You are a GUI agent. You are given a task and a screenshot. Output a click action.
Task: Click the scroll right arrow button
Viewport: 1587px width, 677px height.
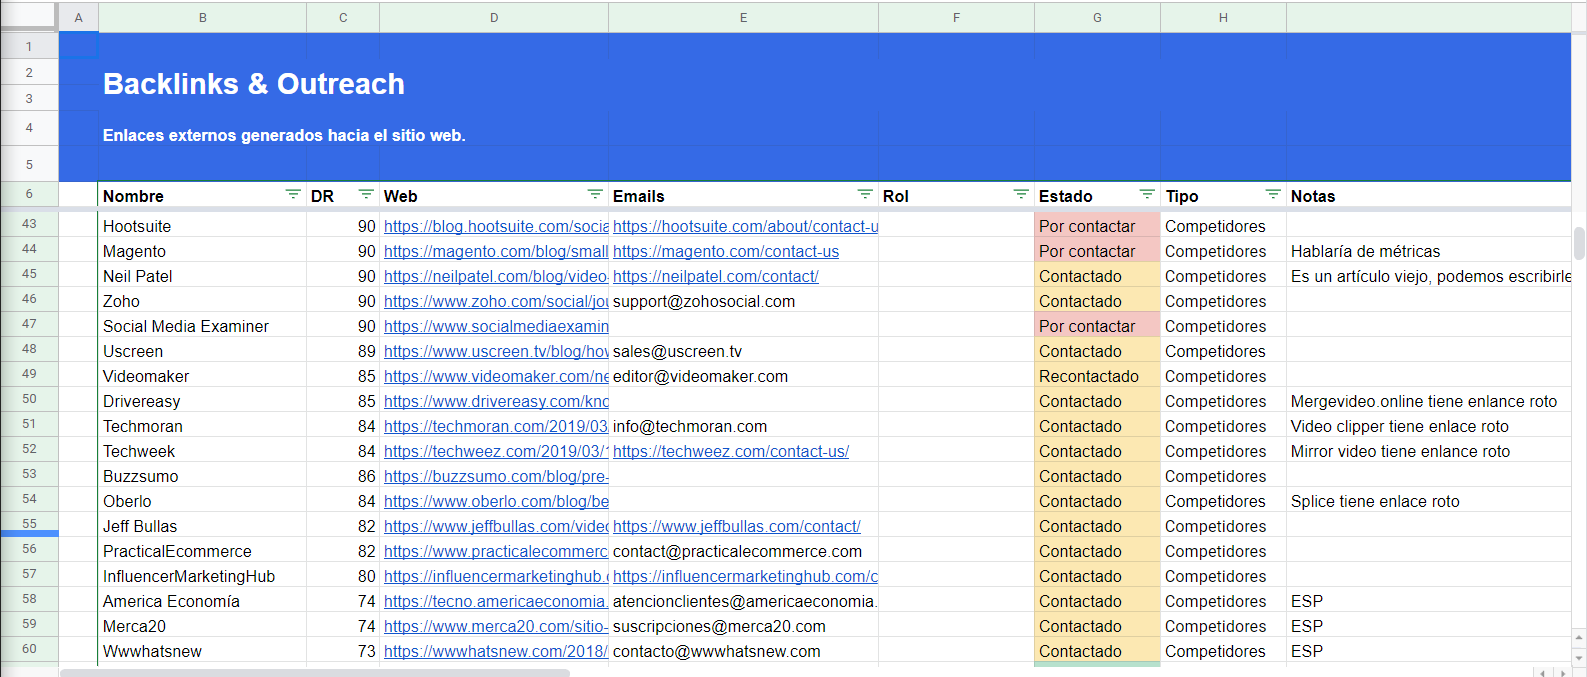(x=1563, y=673)
